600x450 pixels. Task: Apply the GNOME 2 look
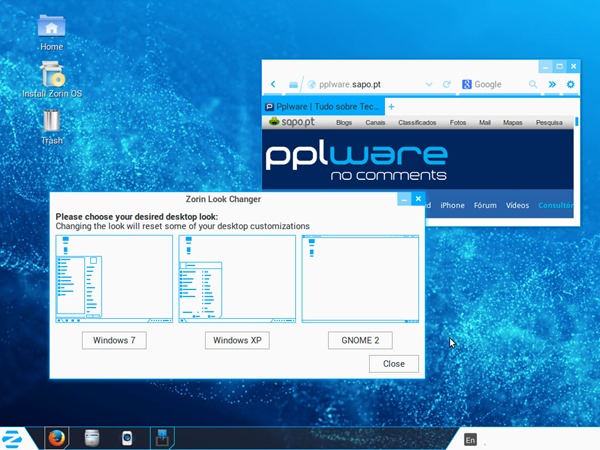(360, 340)
